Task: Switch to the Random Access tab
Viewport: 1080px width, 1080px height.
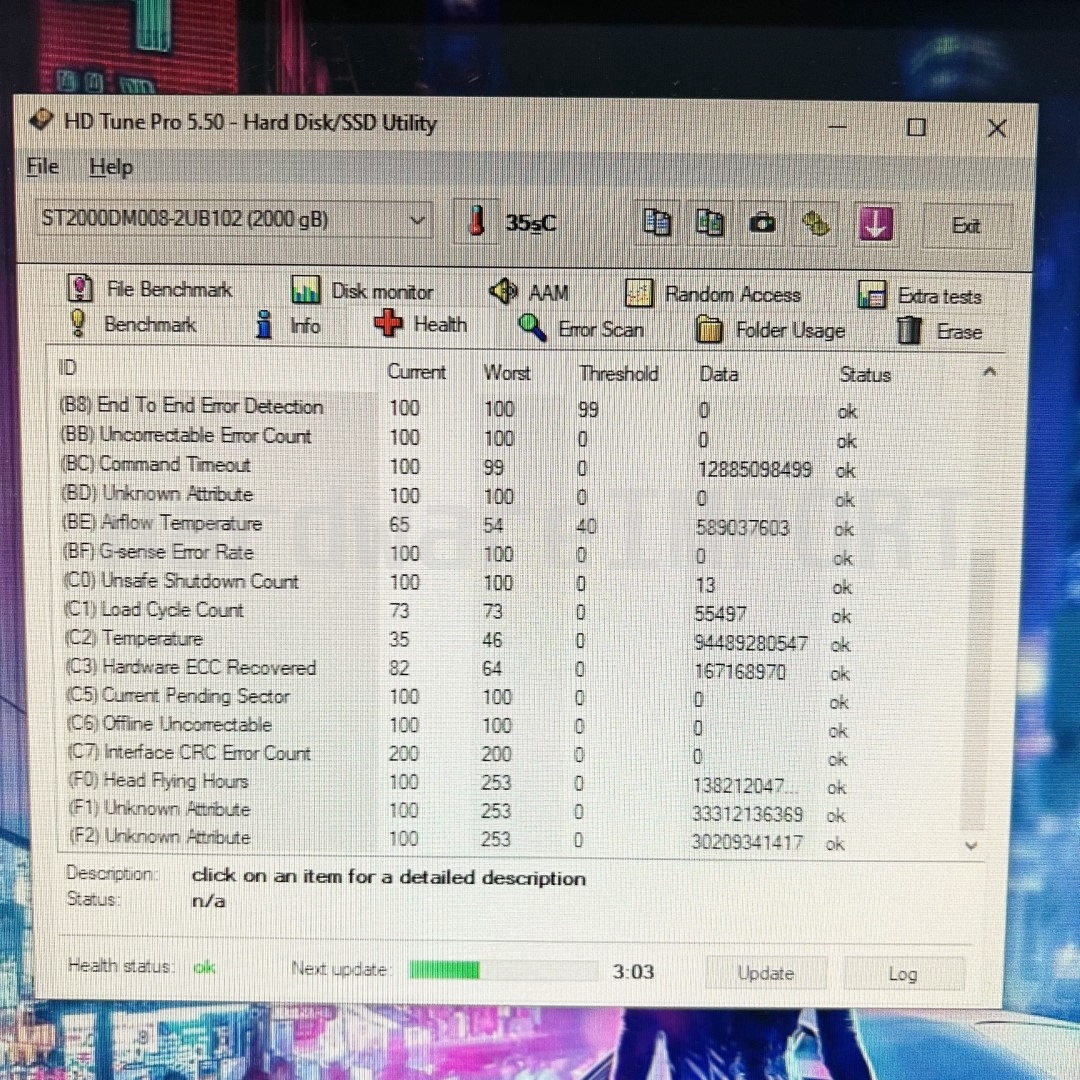Action: pyautogui.click(x=713, y=294)
